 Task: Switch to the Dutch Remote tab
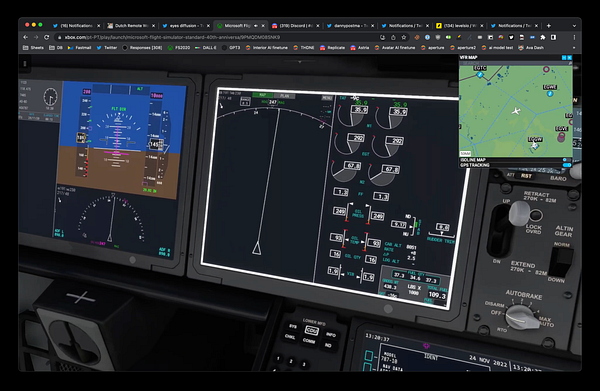[x=131, y=26]
